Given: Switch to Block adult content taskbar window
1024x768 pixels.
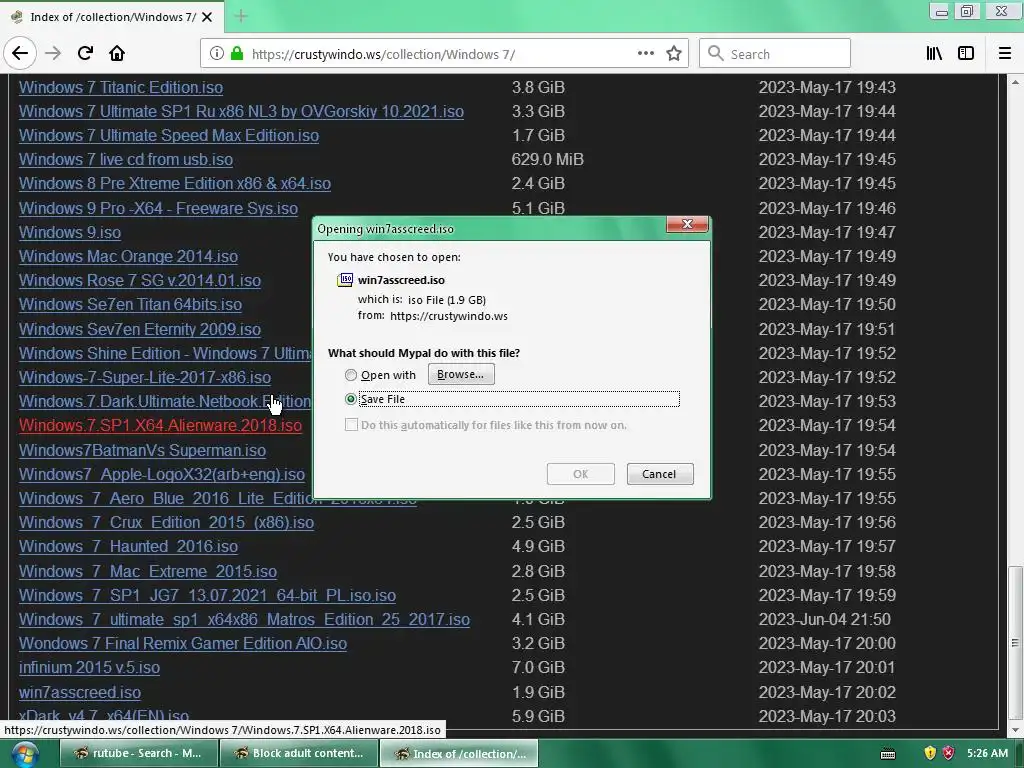Looking at the screenshot, I should [299, 754].
